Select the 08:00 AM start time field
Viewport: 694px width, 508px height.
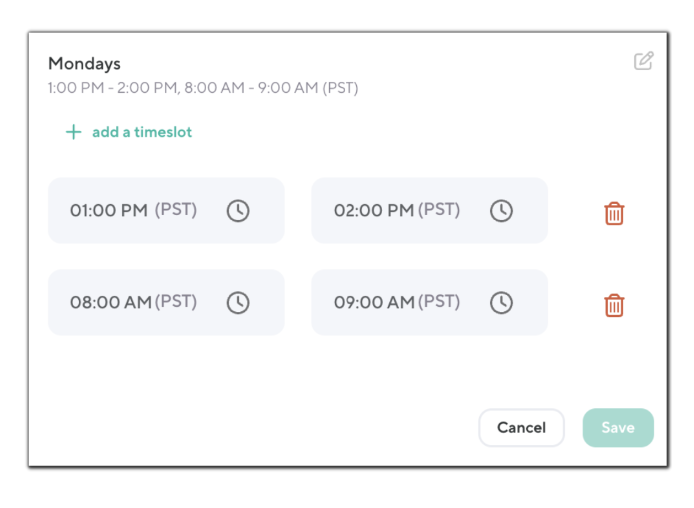(110, 303)
